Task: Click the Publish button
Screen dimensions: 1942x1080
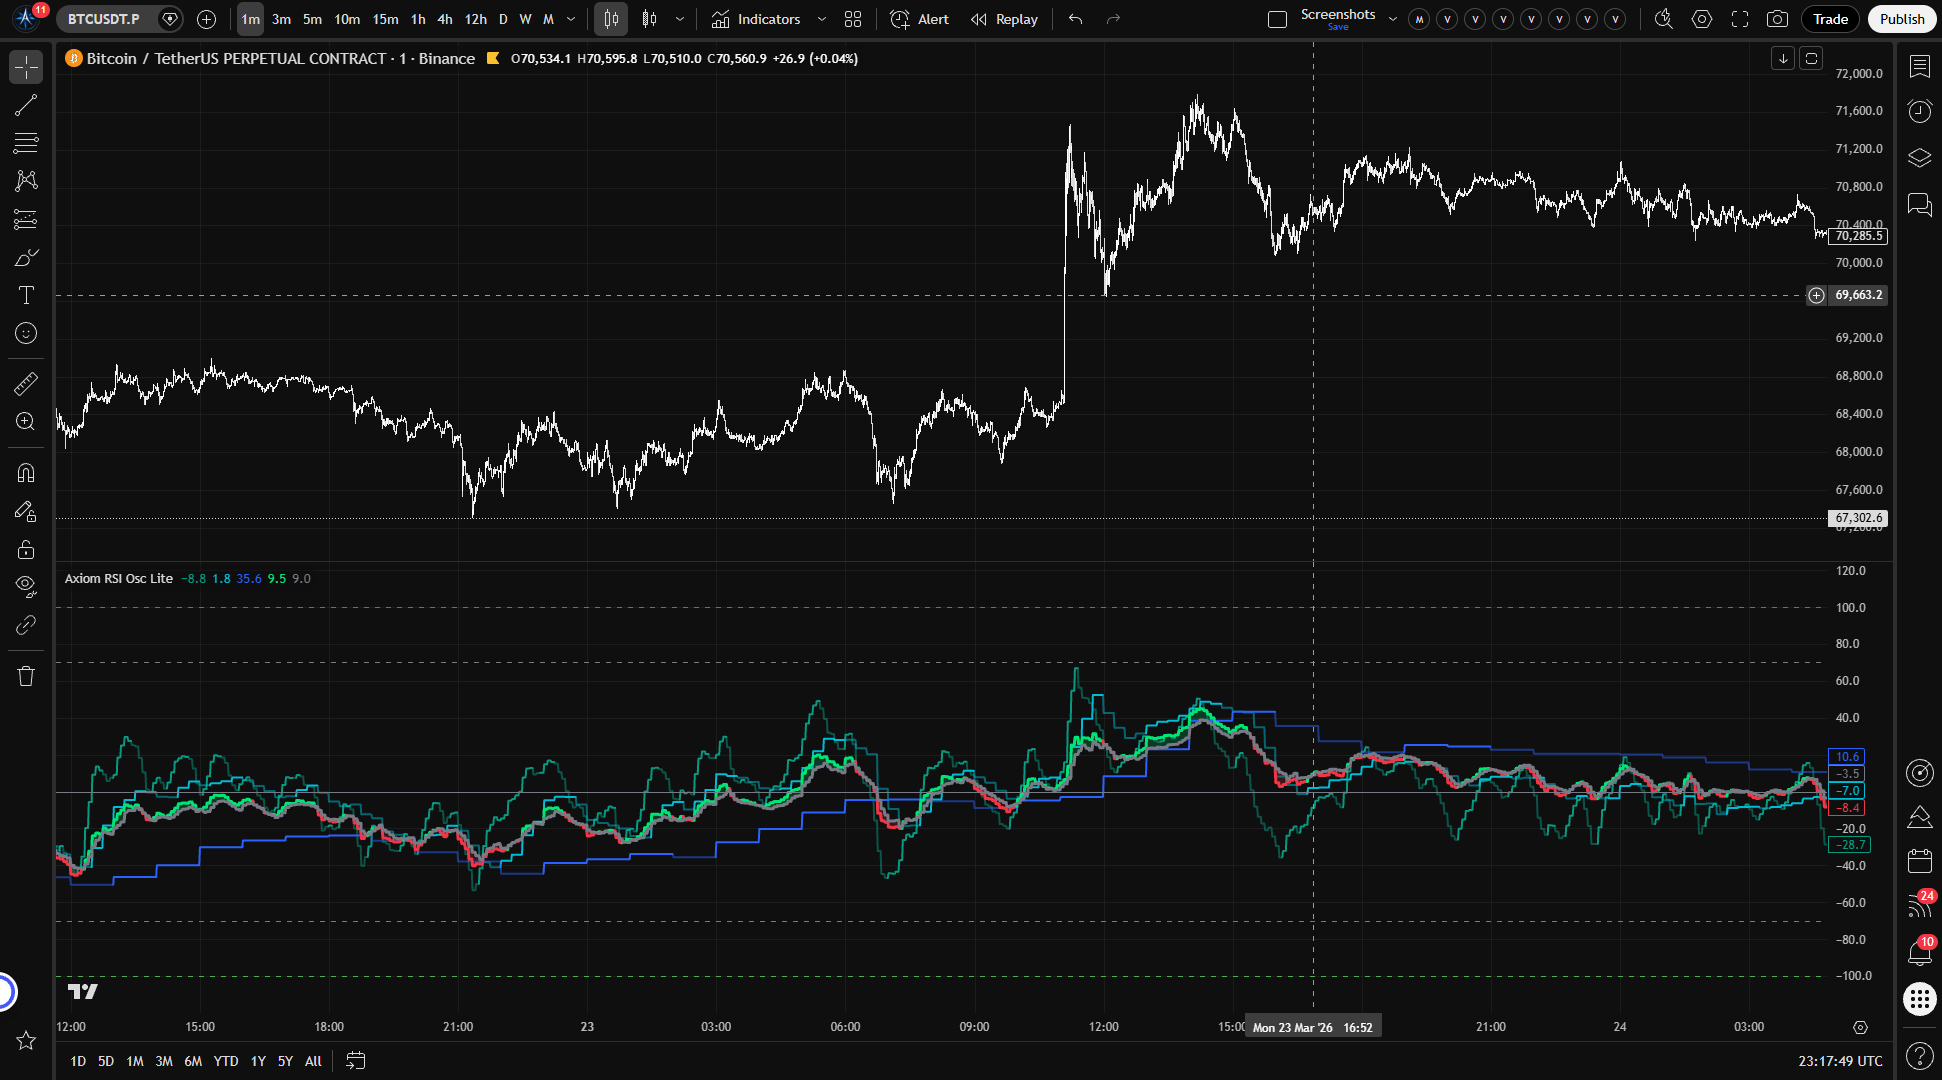Action: click(1901, 19)
